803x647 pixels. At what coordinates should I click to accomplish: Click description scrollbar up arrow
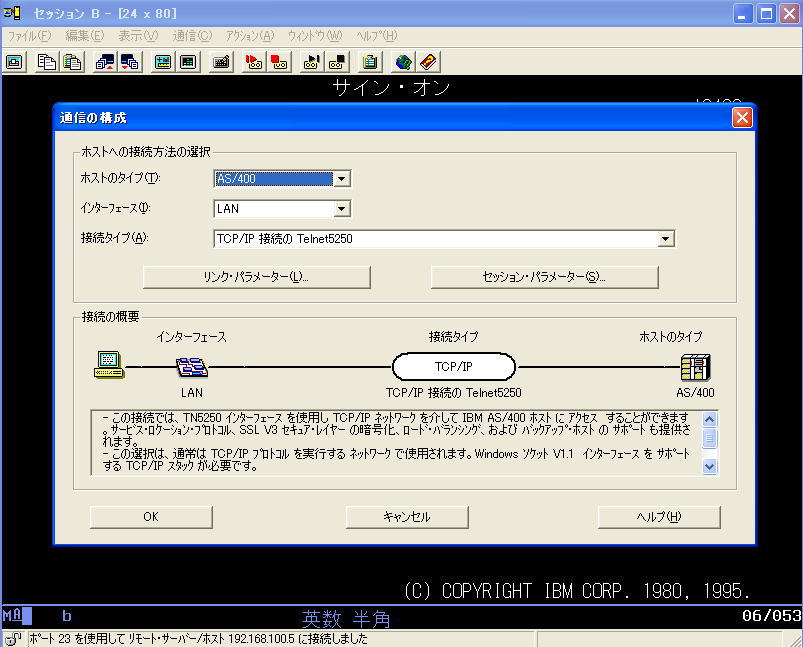(709, 420)
